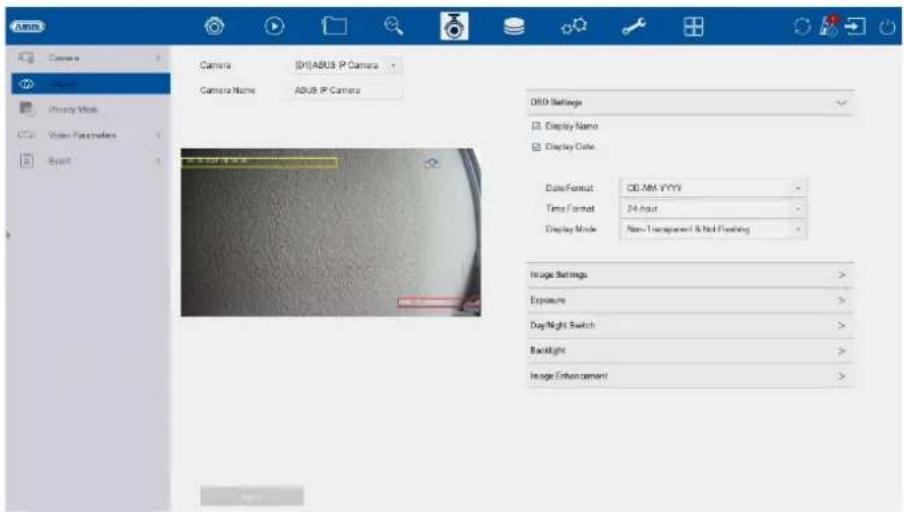This screenshot has height=512, width=904.
Task: Click the Time Format label
Action: tap(570, 209)
